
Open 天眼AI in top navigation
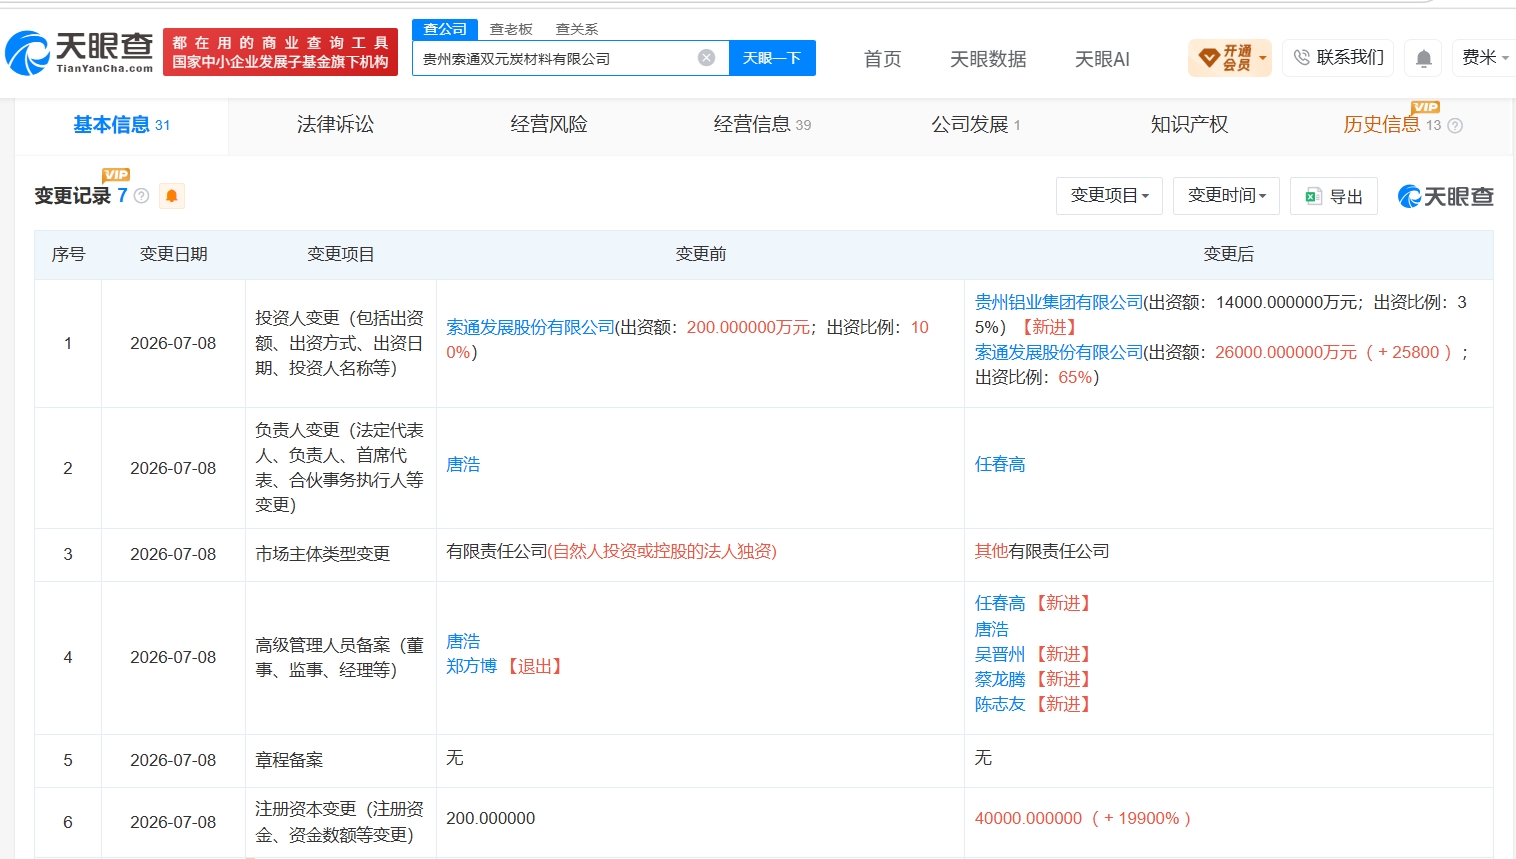pos(1102,59)
